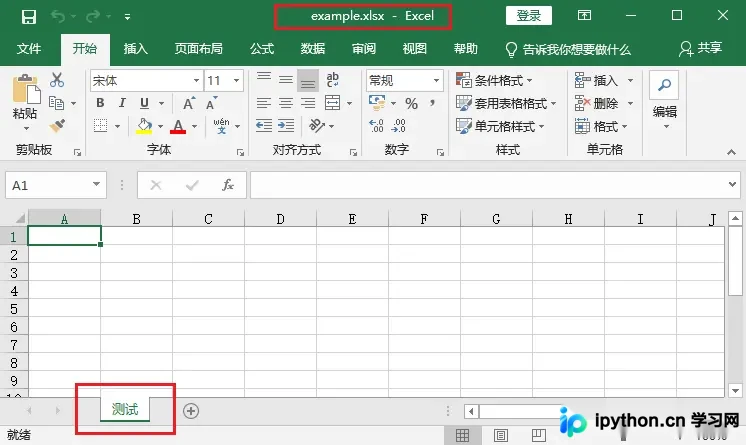Click Increase Indent icon
Image resolution: width=746 pixels, height=445 pixels.
[x=286, y=126]
